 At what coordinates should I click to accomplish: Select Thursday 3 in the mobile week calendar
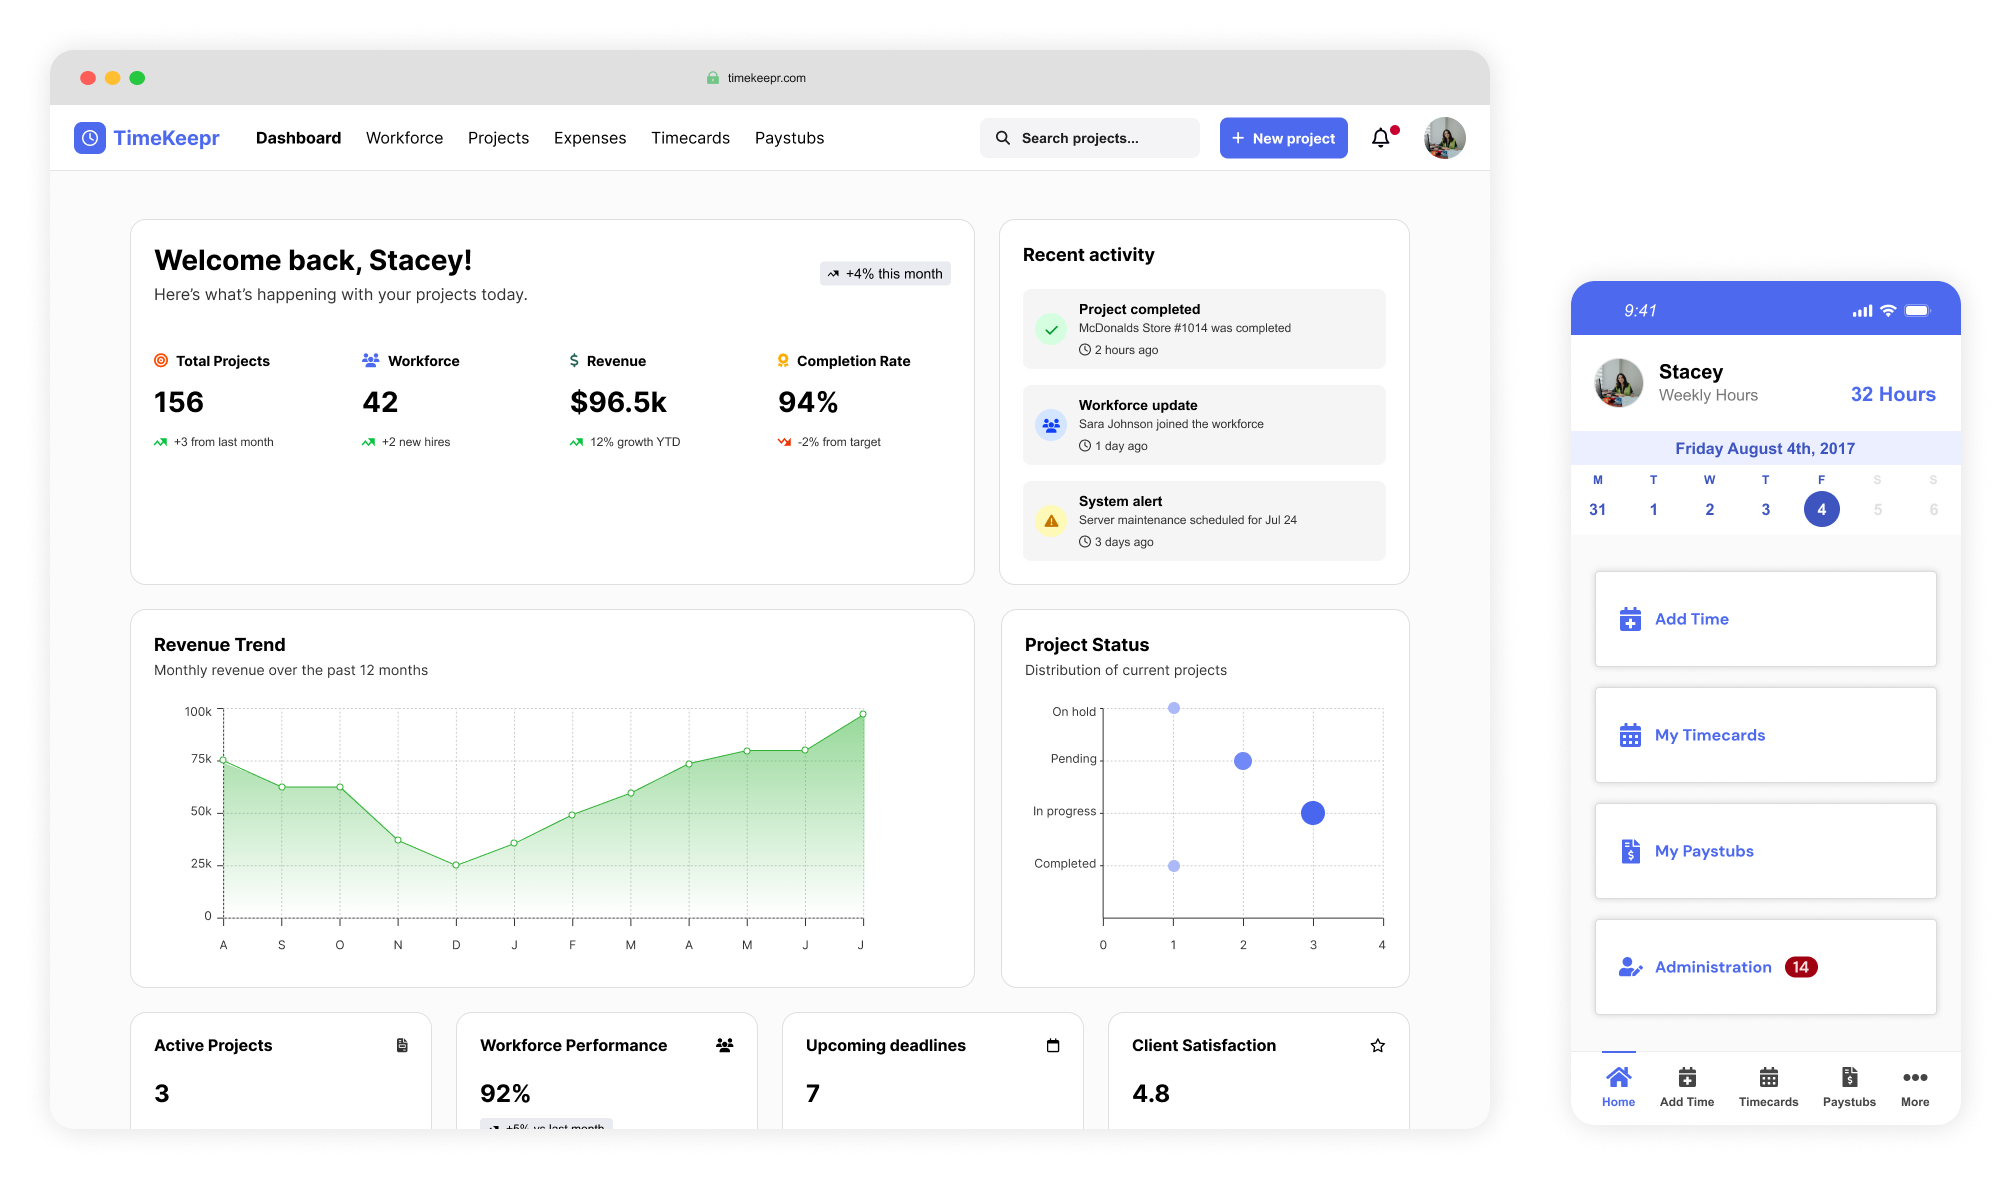pos(1765,509)
